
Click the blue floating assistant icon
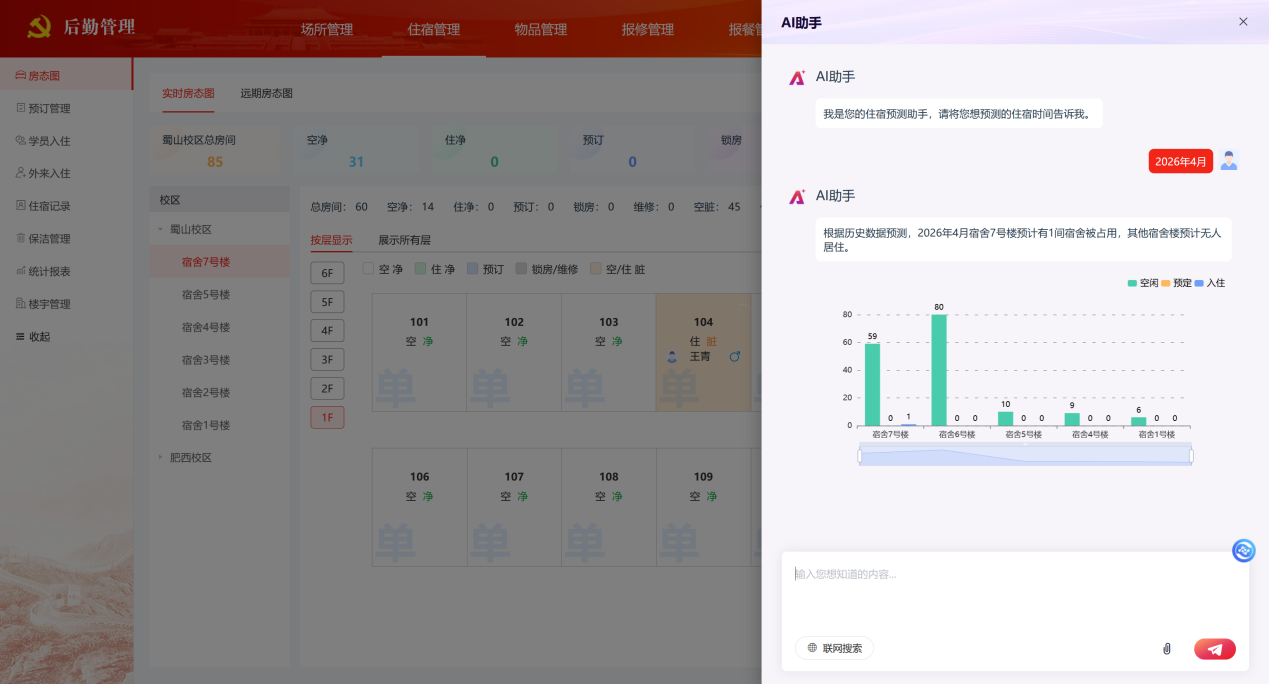[x=1243, y=550]
